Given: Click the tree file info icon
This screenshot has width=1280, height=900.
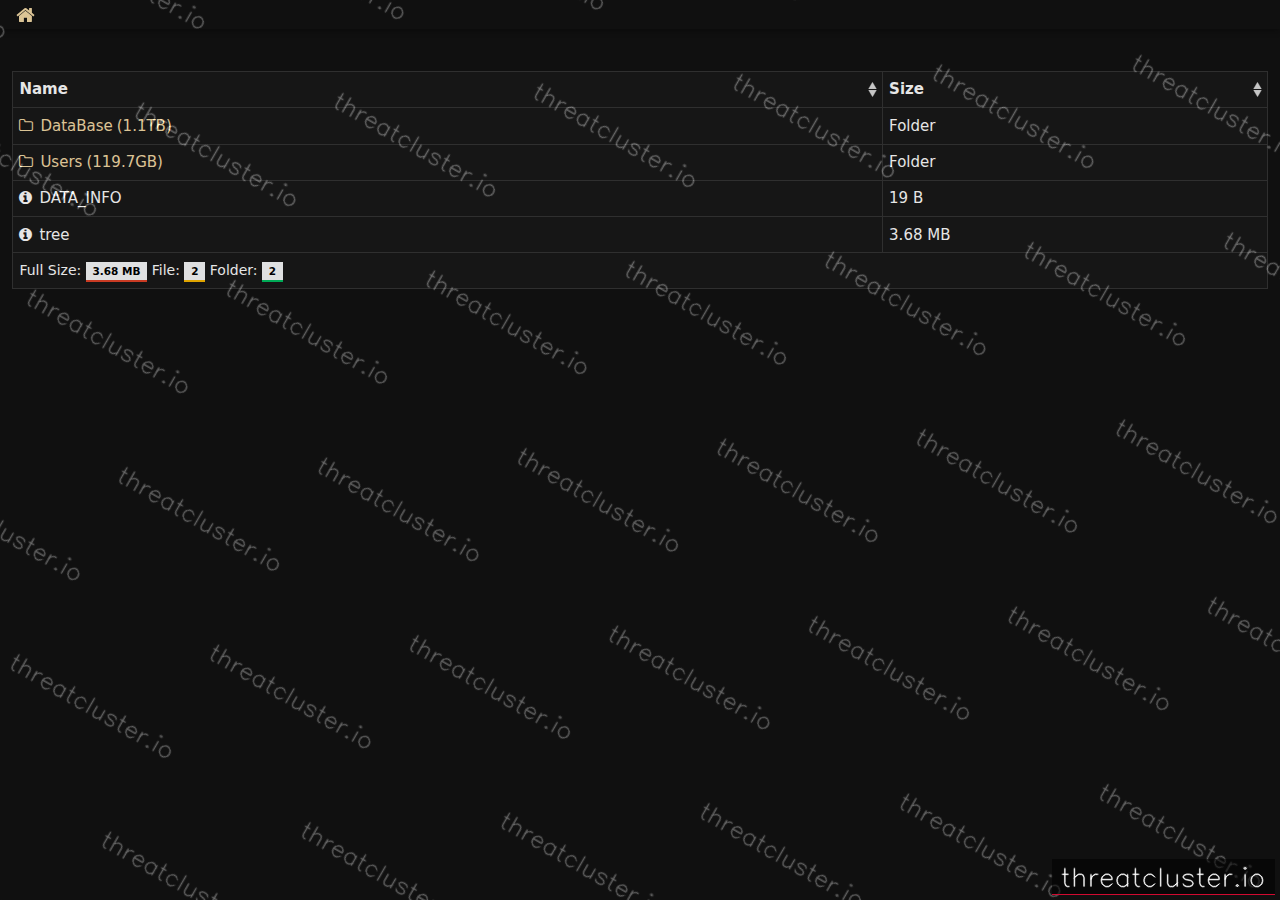Looking at the screenshot, I should (x=26, y=235).
